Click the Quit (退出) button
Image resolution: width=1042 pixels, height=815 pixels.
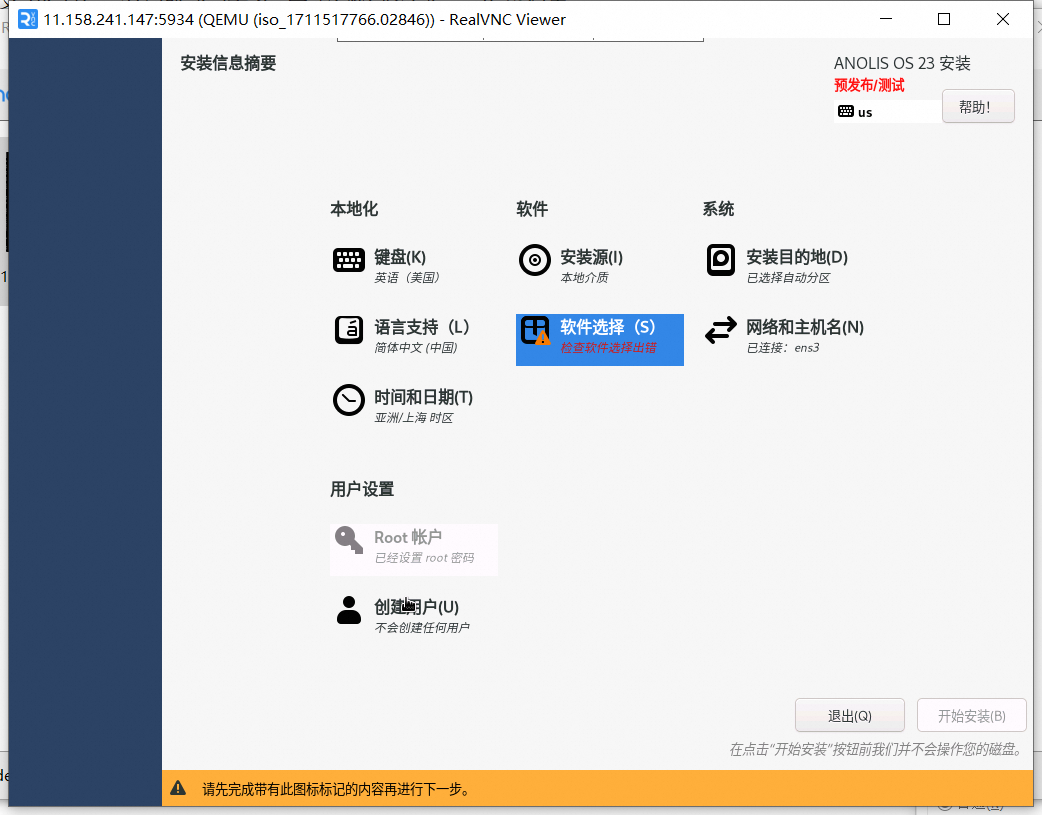(x=849, y=716)
